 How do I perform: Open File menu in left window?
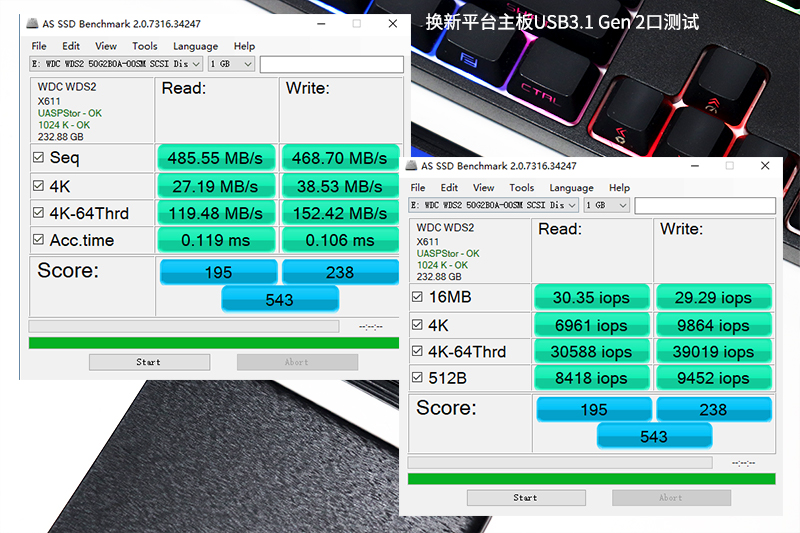point(39,46)
